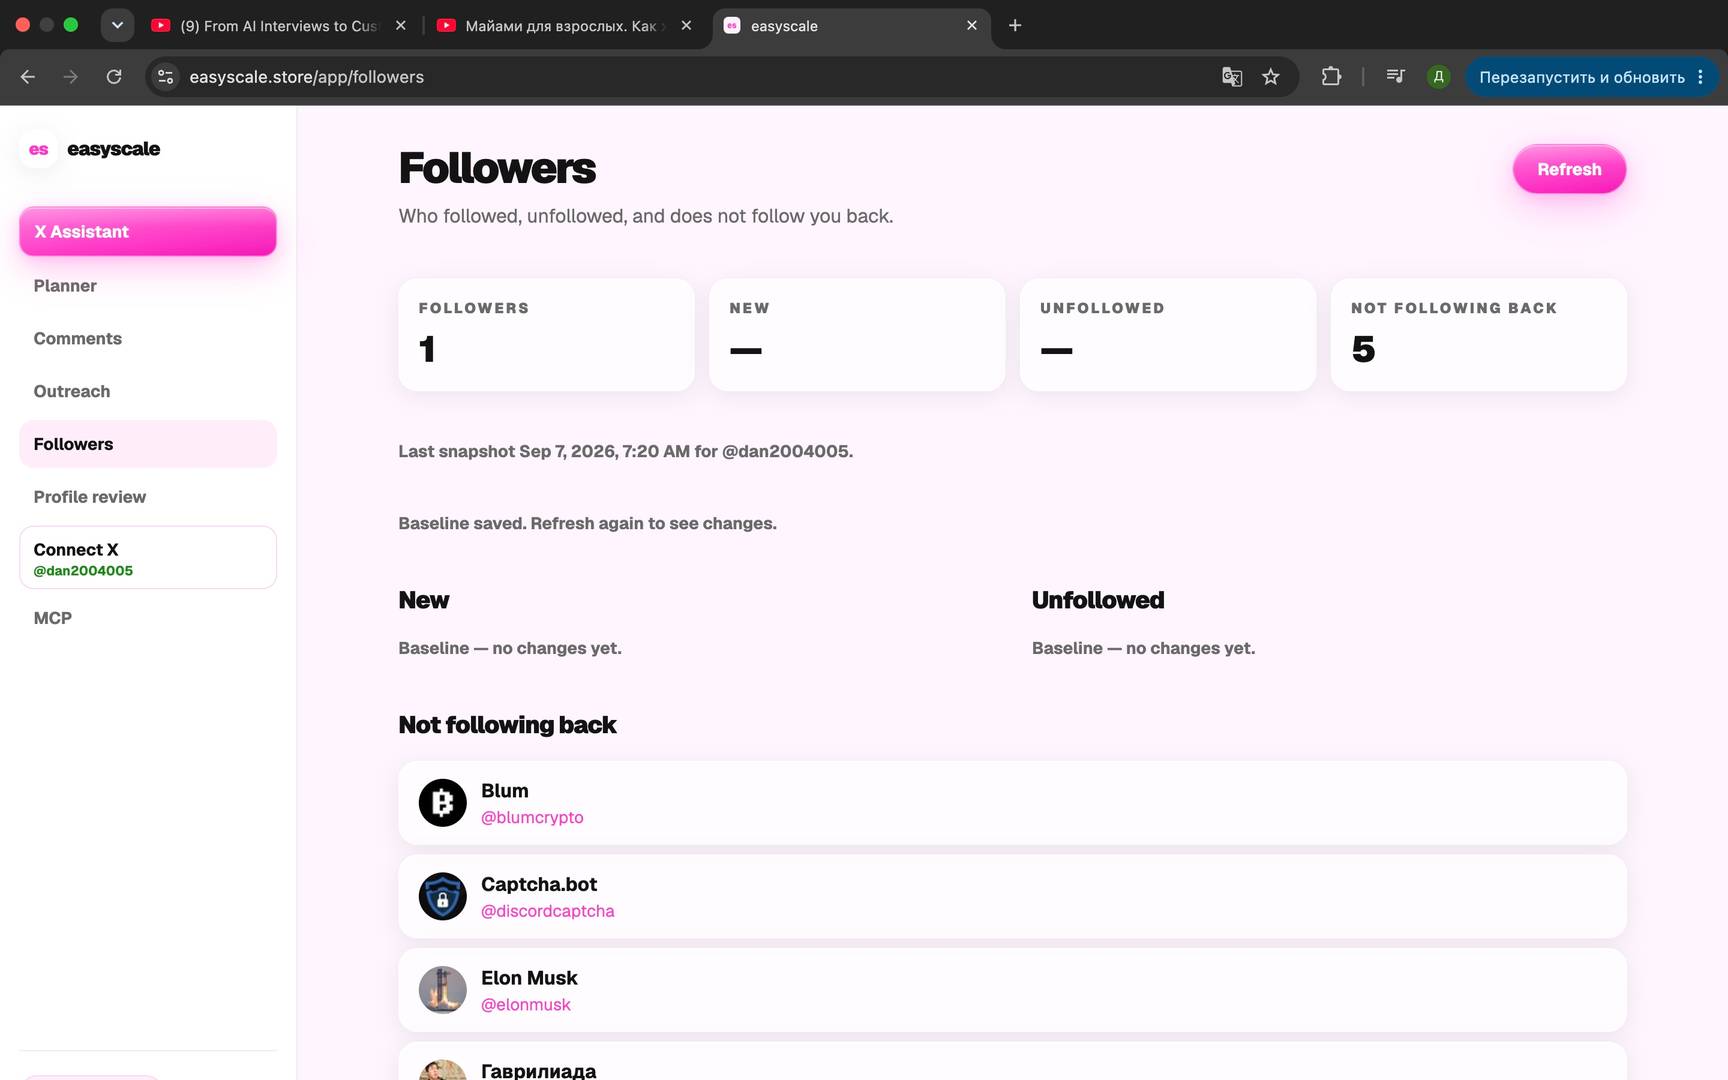Click the 'Captcha.bot' name text
Image resolution: width=1728 pixels, height=1080 pixels.
click(539, 885)
